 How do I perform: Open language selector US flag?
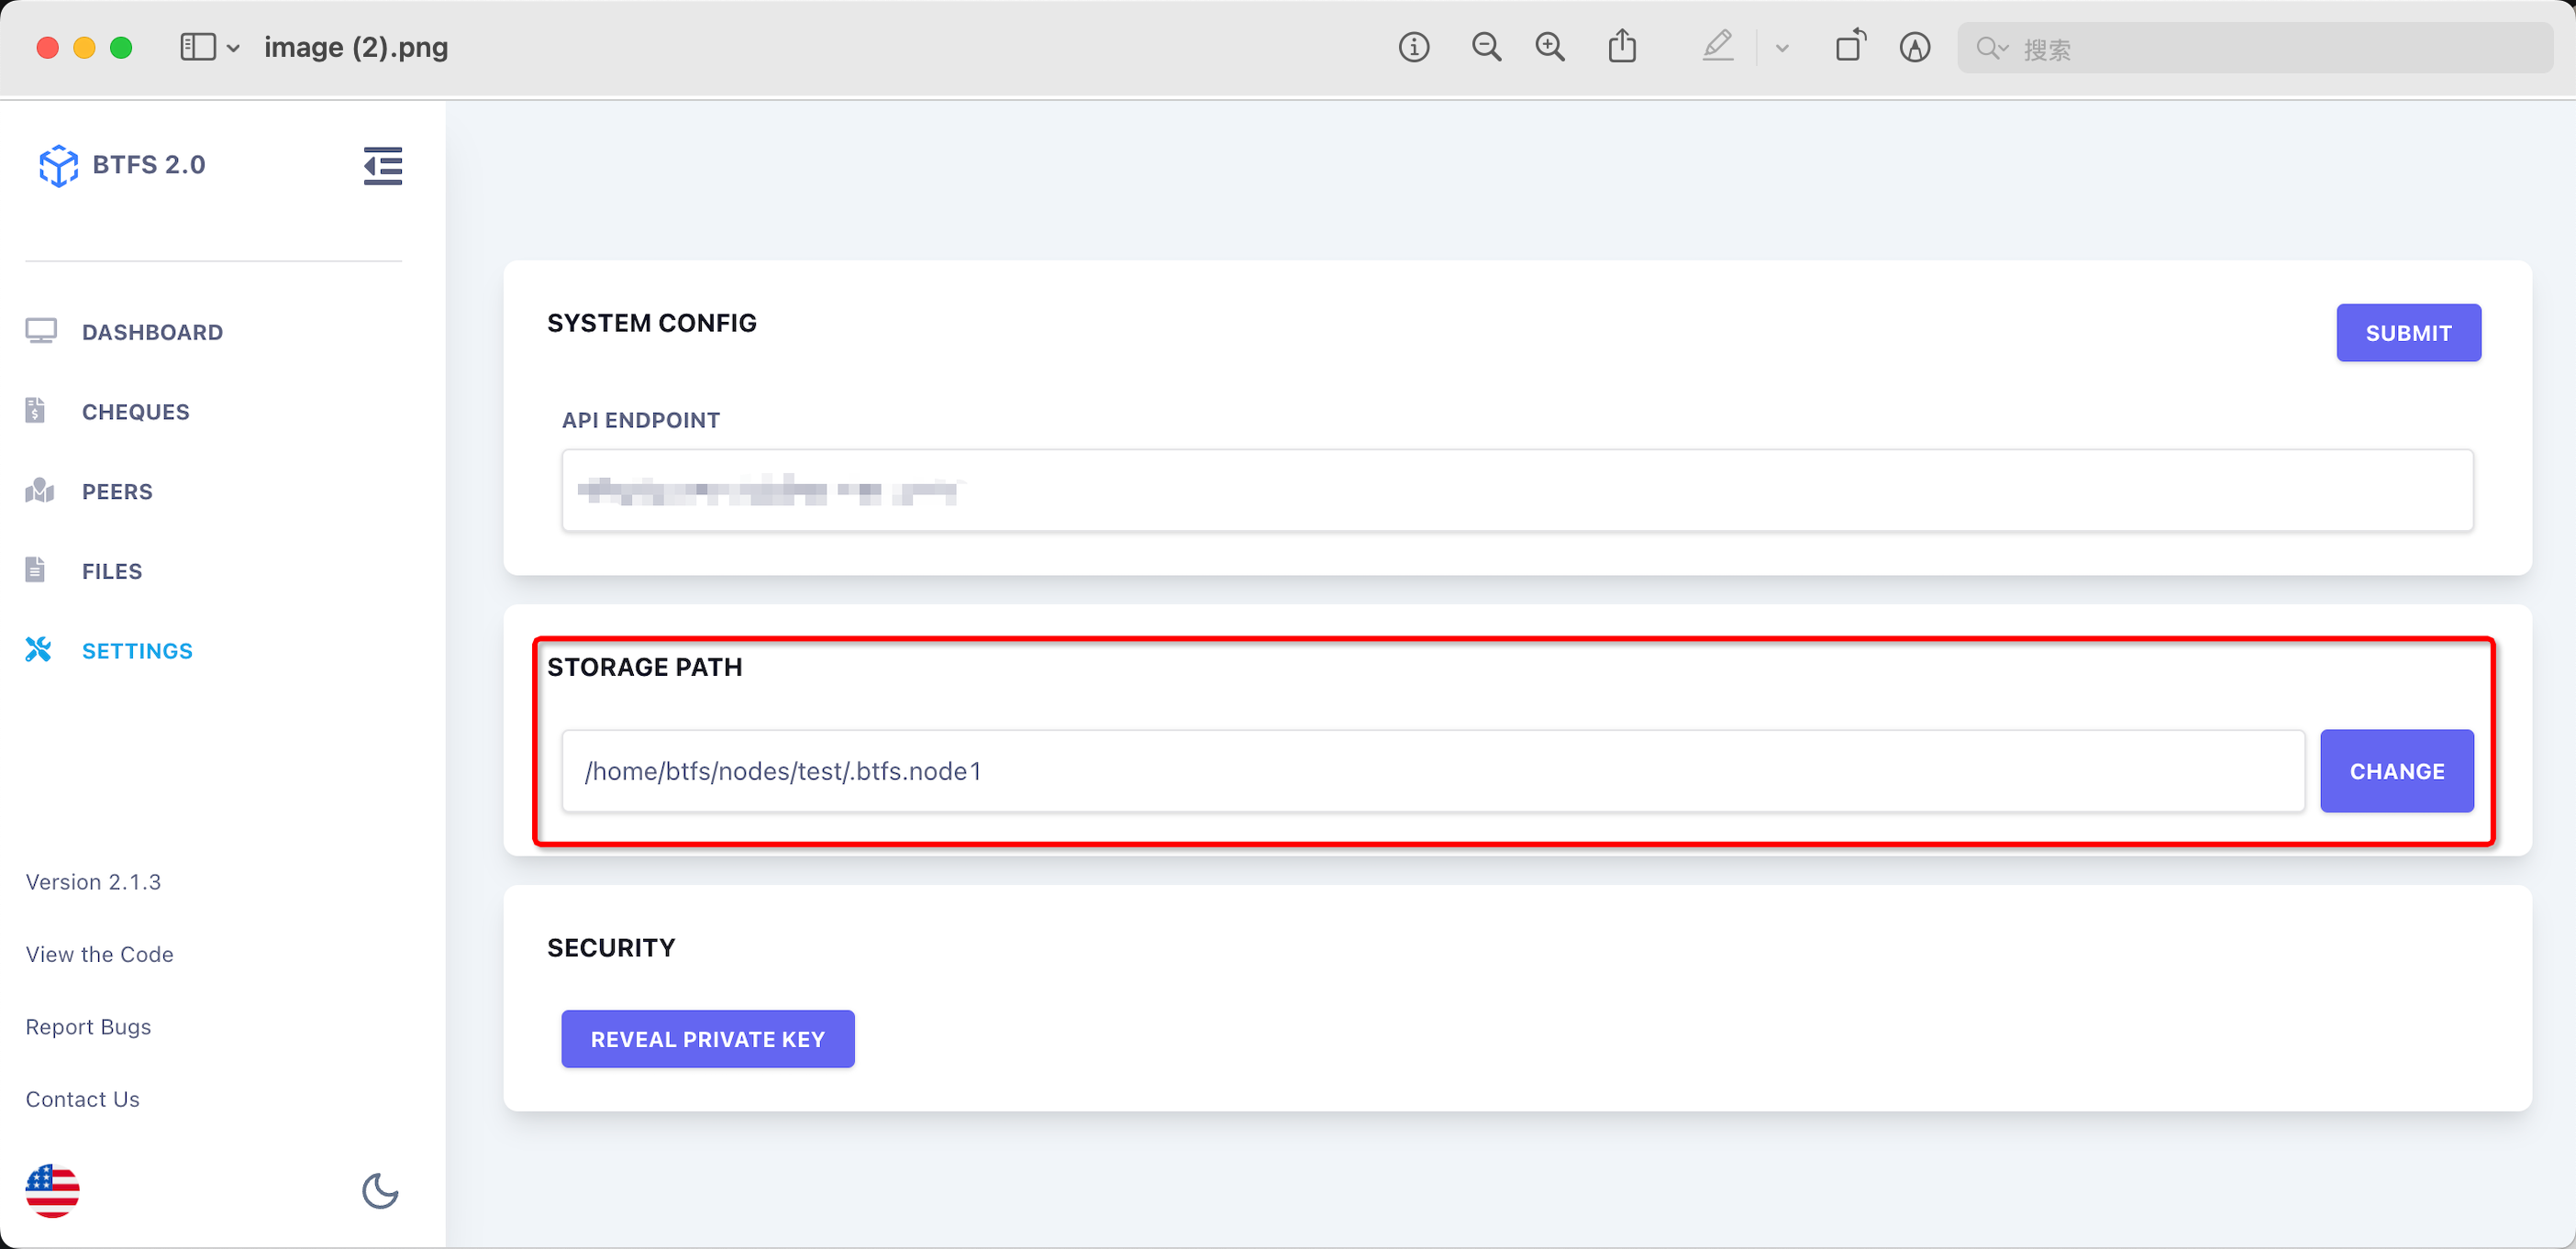(x=53, y=1190)
